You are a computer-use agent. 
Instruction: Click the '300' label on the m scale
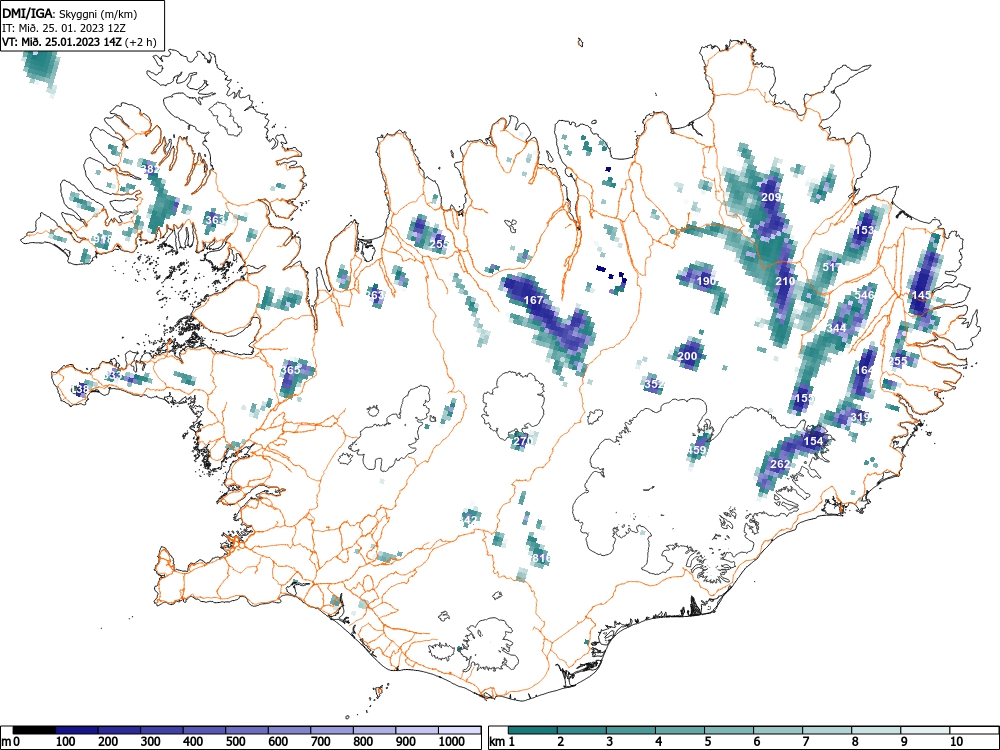pos(150,742)
